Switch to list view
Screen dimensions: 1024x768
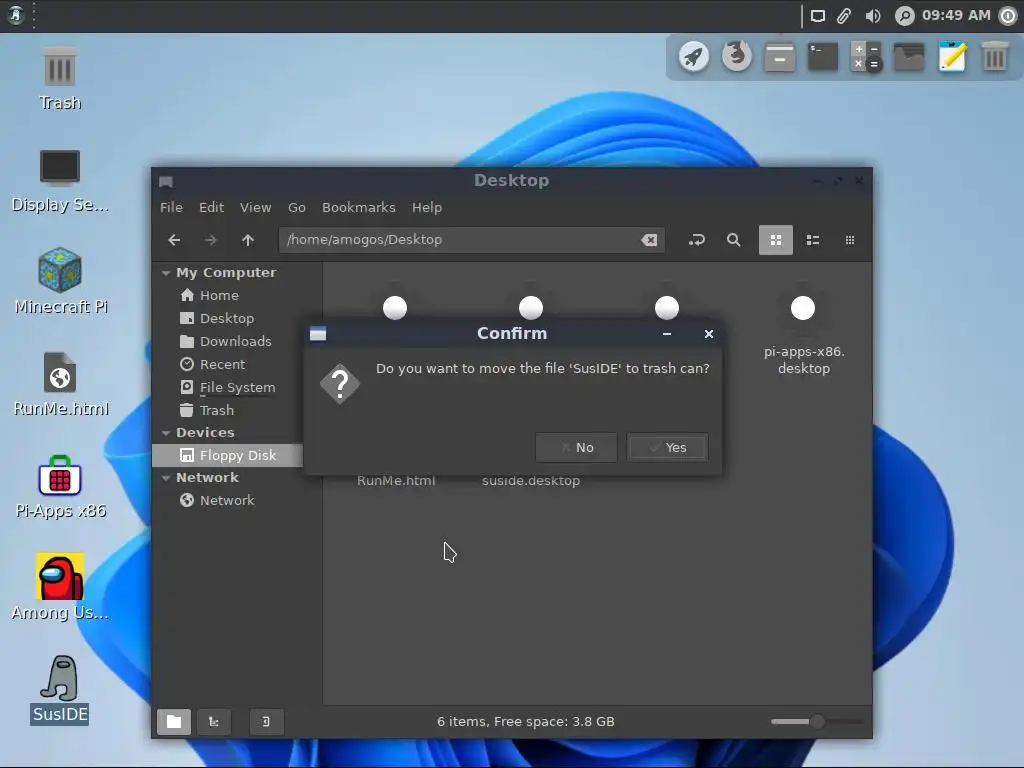pos(813,240)
